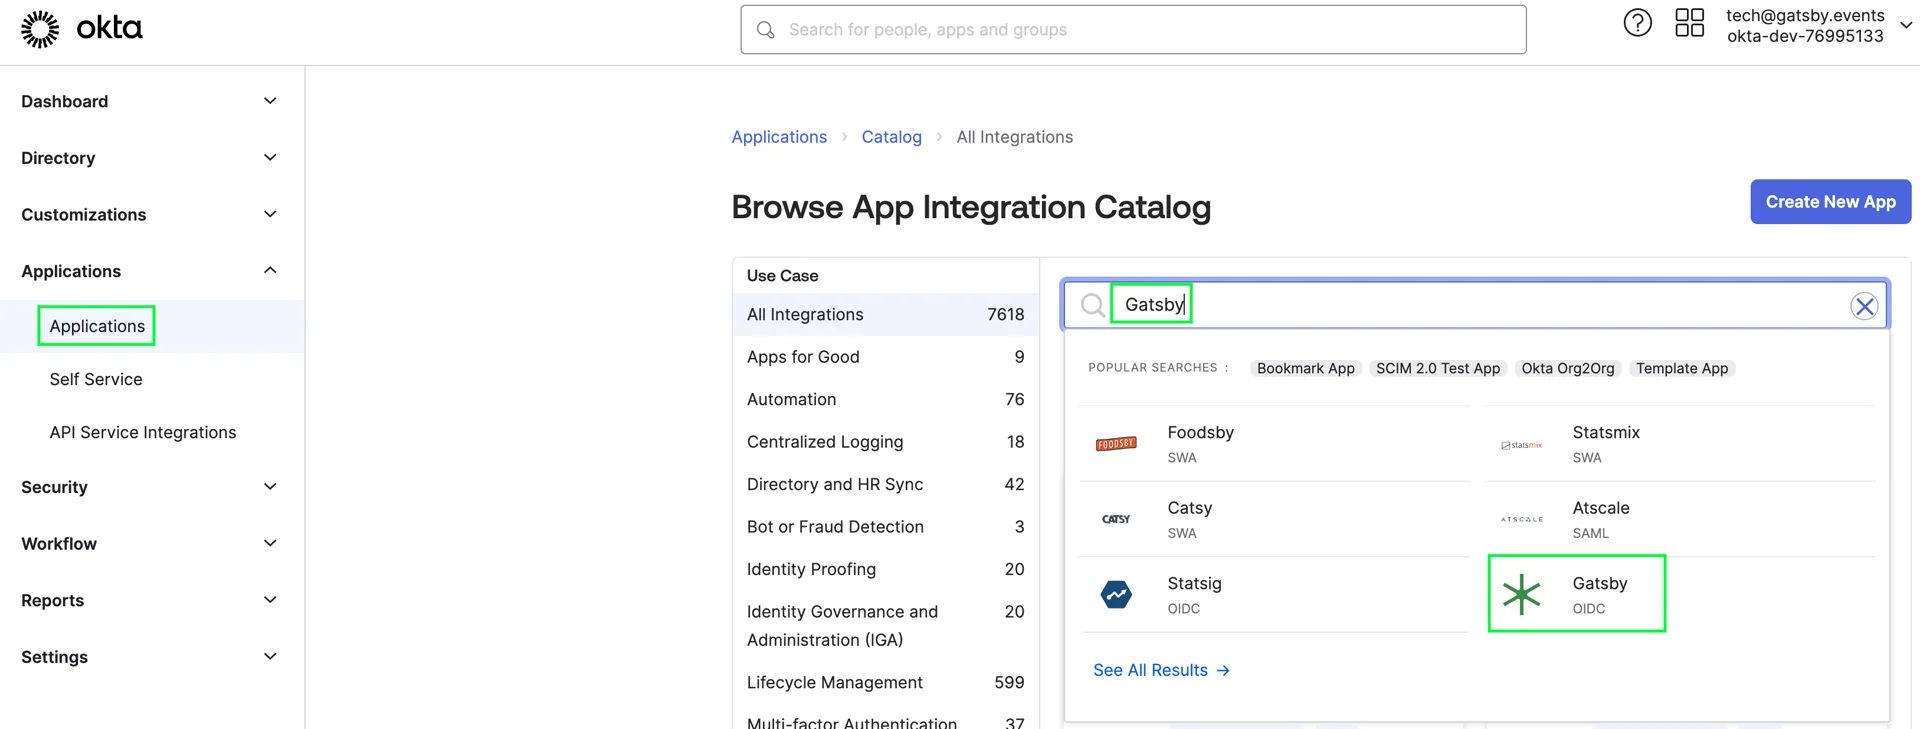Expand the Directory menu chevron
Image resolution: width=1920 pixels, height=729 pixels.
270,158
